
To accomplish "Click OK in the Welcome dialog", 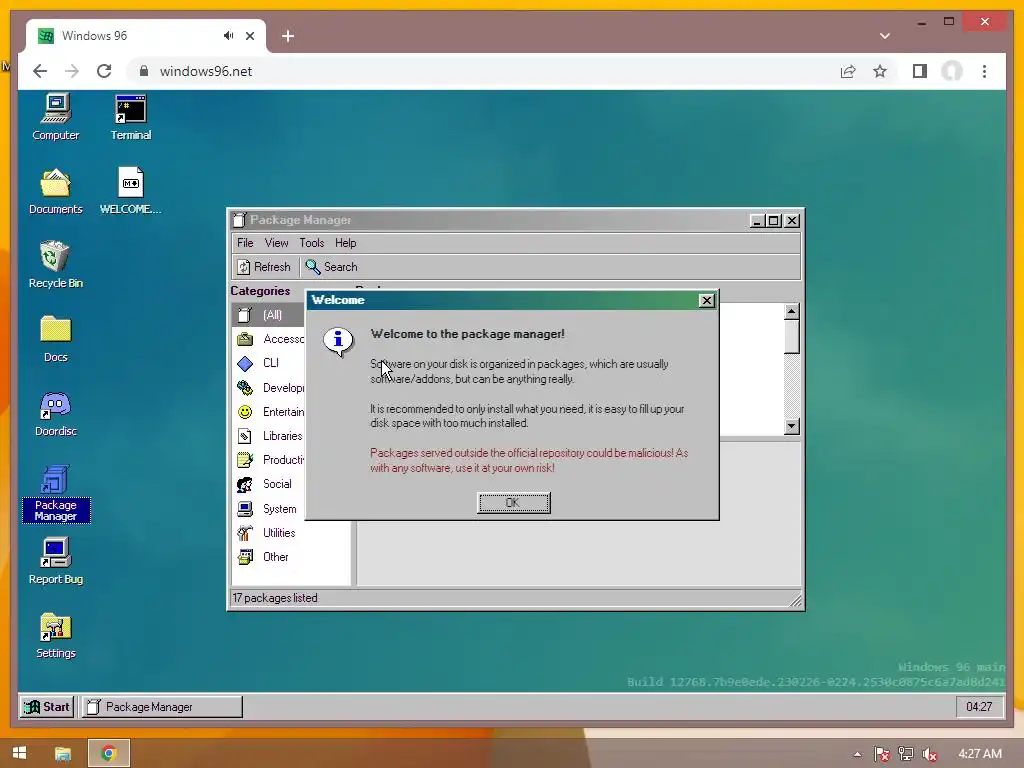I will point(513,503).
